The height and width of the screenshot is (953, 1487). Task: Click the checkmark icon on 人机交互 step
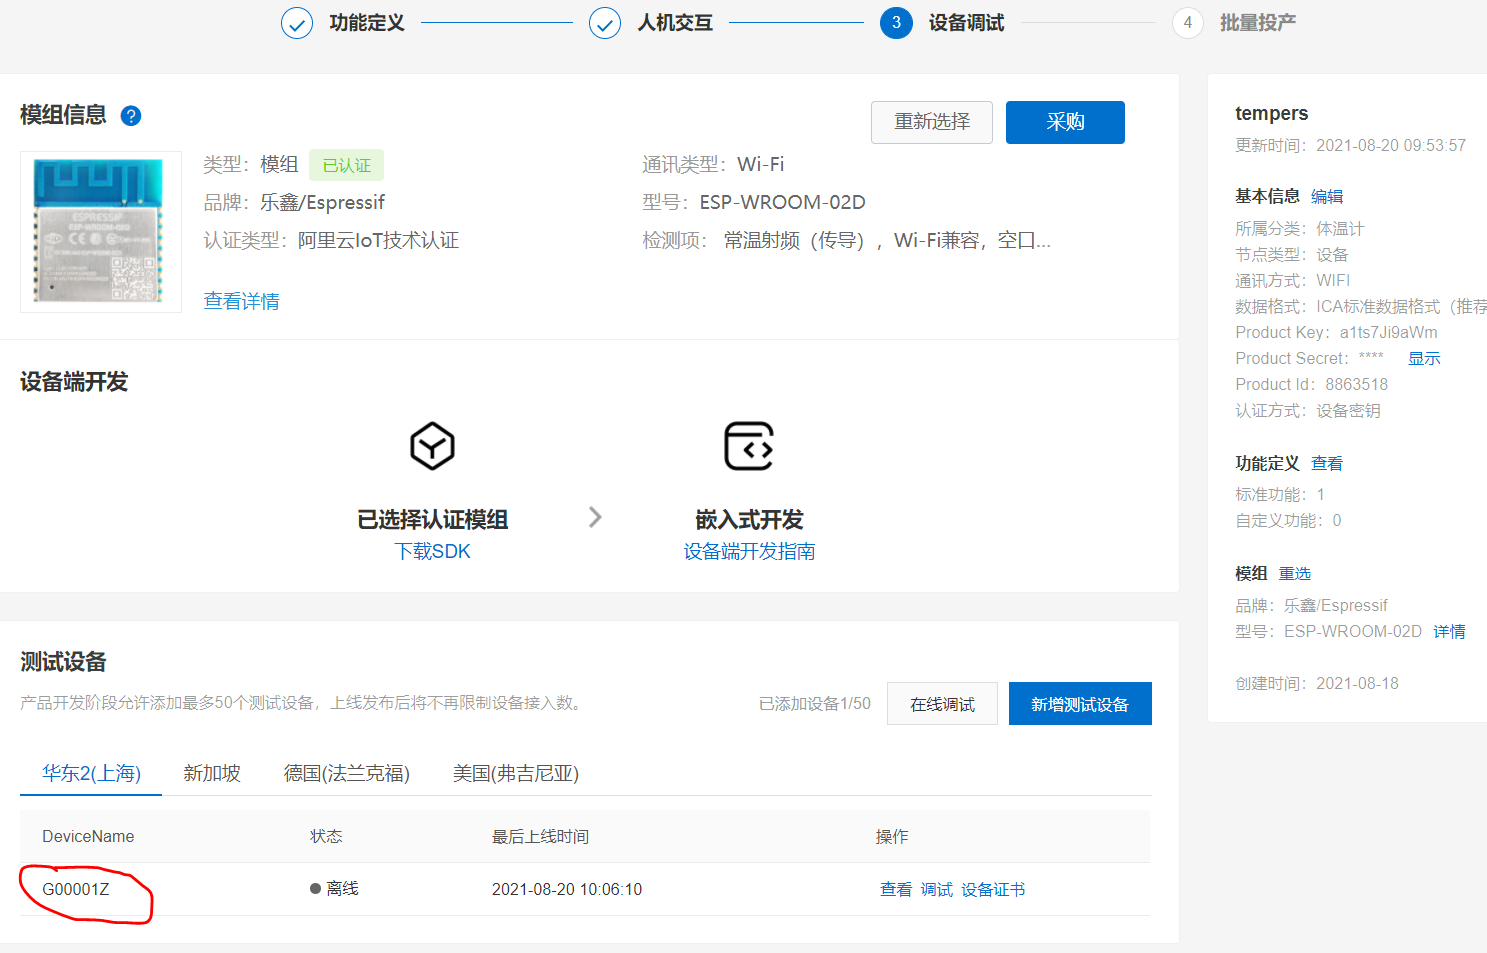(x=605, y=22)
